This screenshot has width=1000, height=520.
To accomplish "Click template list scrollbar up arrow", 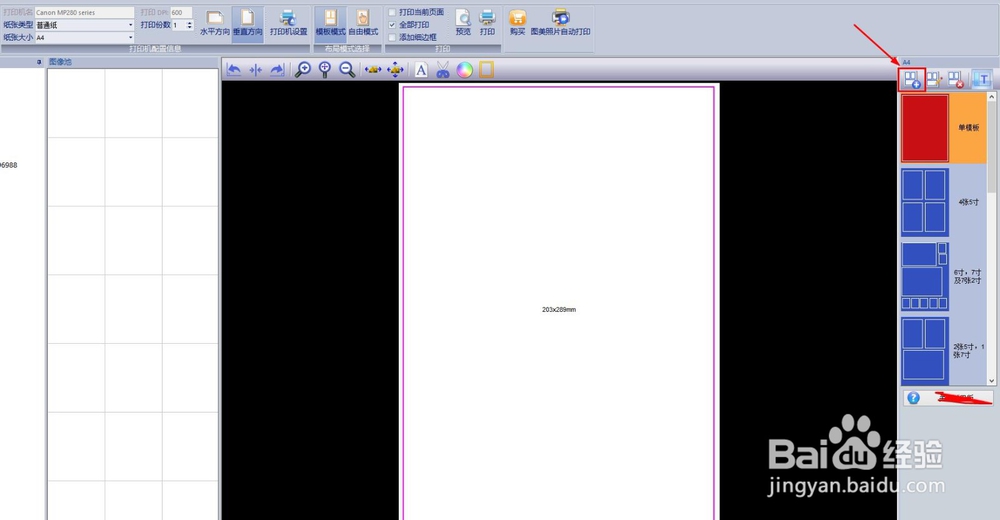I will click(991, 97).
